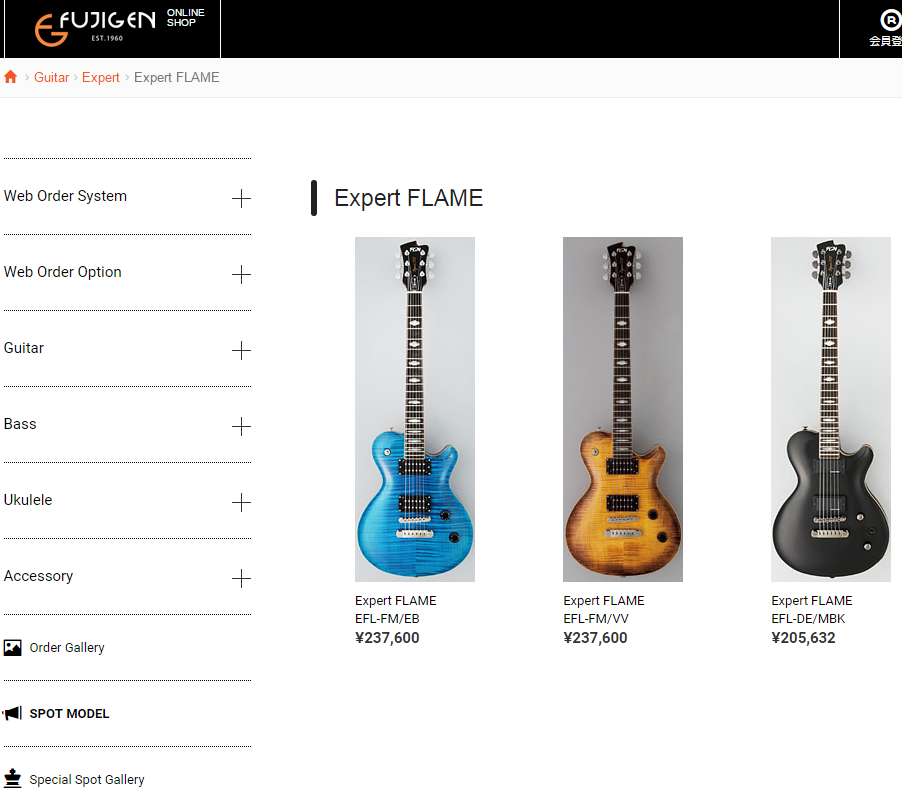Go to Guitar breadcrumb link
Viewport: 902px width, 800px height.
click(51, 77)
